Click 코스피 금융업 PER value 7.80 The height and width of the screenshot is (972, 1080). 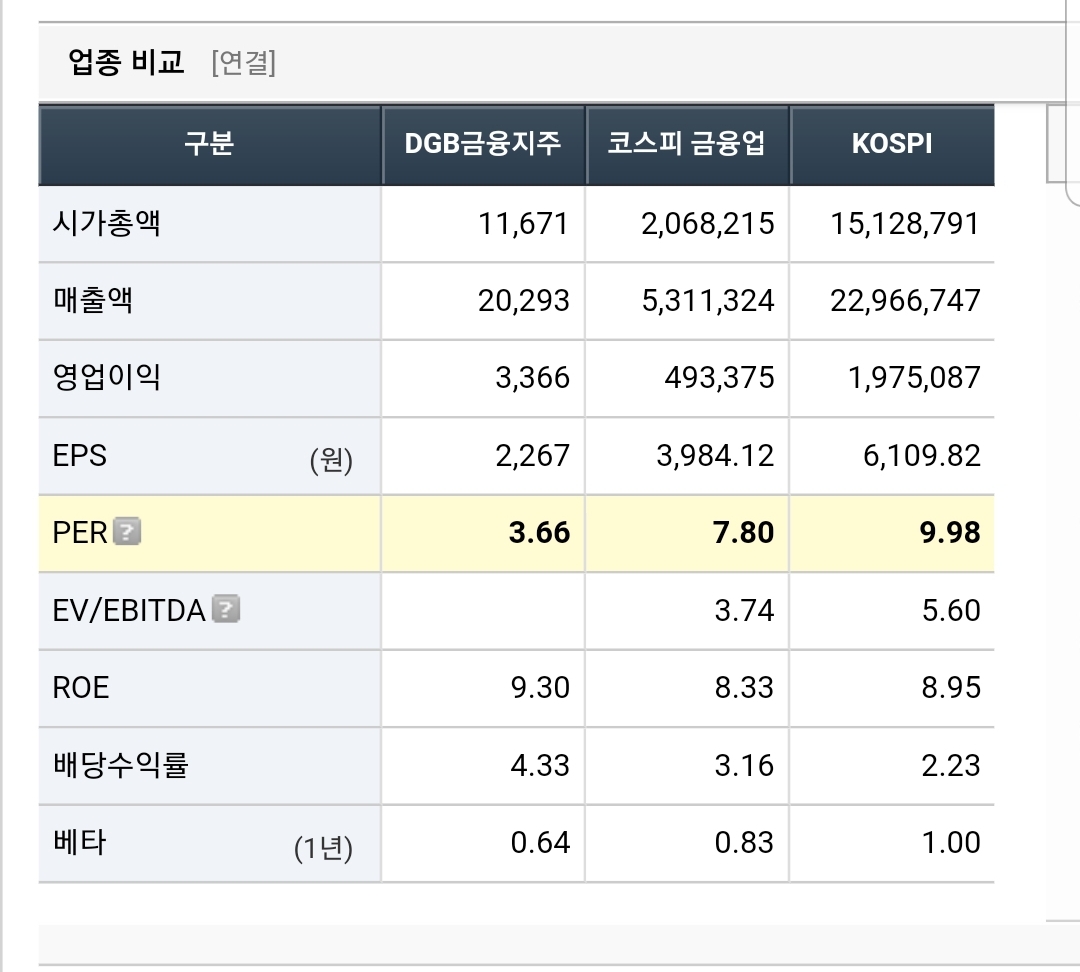coord(743,533)
